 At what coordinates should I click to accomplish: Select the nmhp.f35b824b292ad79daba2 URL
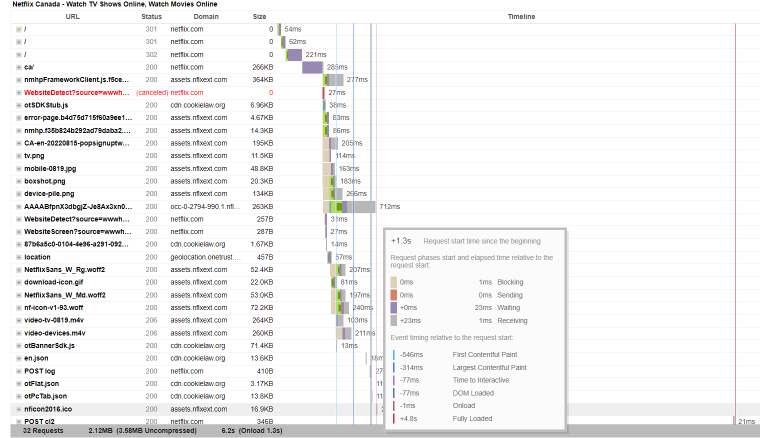coord(77,131)
